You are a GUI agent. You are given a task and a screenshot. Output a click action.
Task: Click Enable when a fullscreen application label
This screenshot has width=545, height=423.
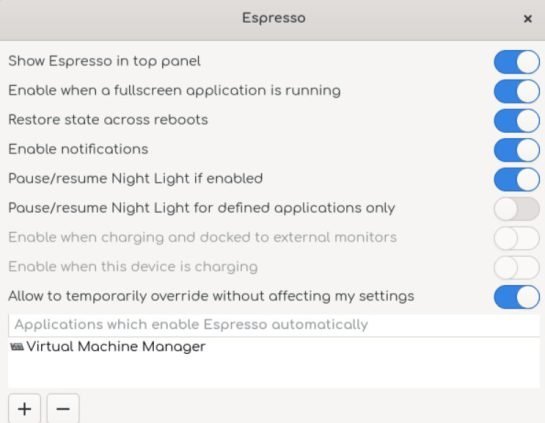[x=174, y=91]
